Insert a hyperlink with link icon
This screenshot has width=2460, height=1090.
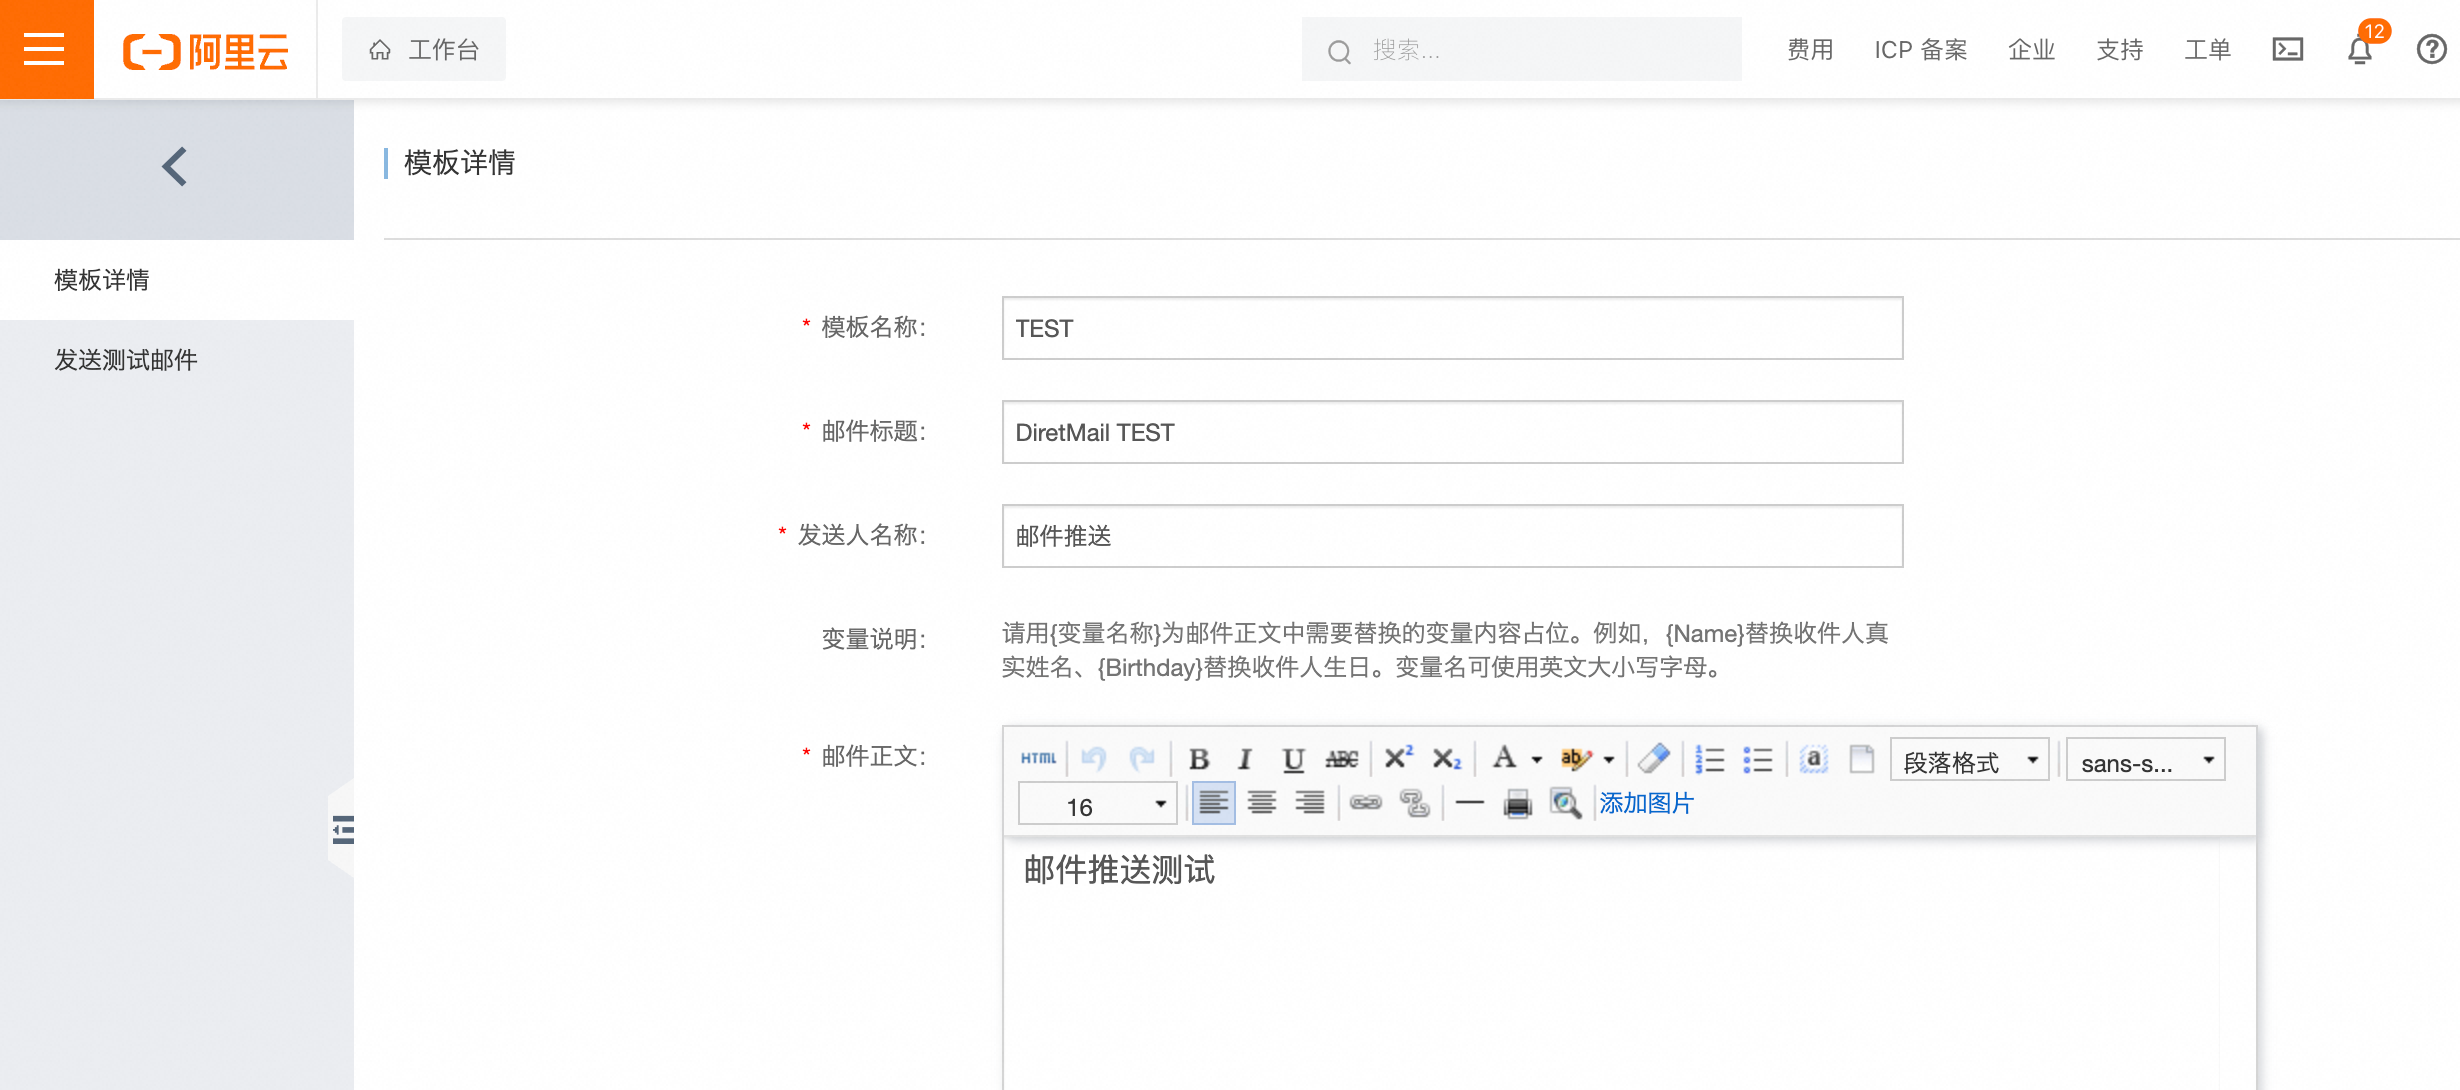[x=1365, y=803]
